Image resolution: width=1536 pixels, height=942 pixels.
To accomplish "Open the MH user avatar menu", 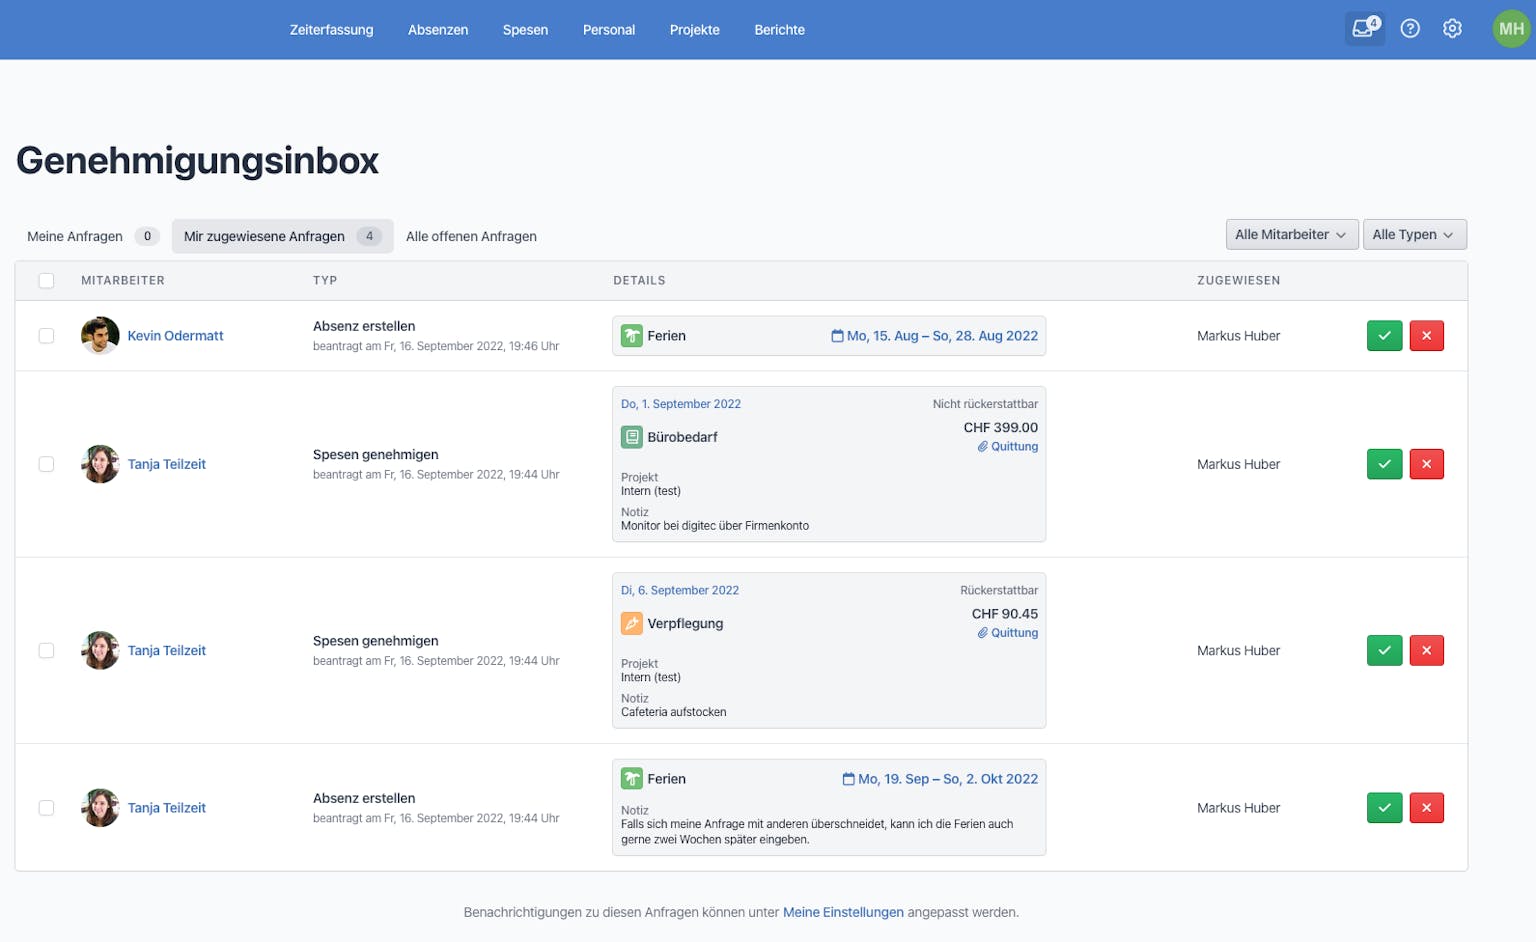I will coord(1511,29).
